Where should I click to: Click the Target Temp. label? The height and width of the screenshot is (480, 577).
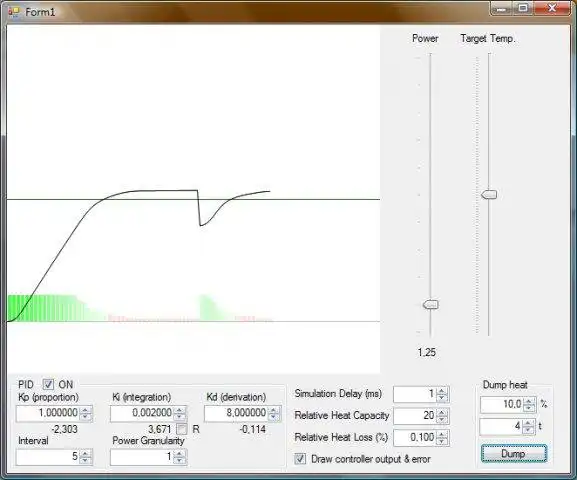[488, 38]
